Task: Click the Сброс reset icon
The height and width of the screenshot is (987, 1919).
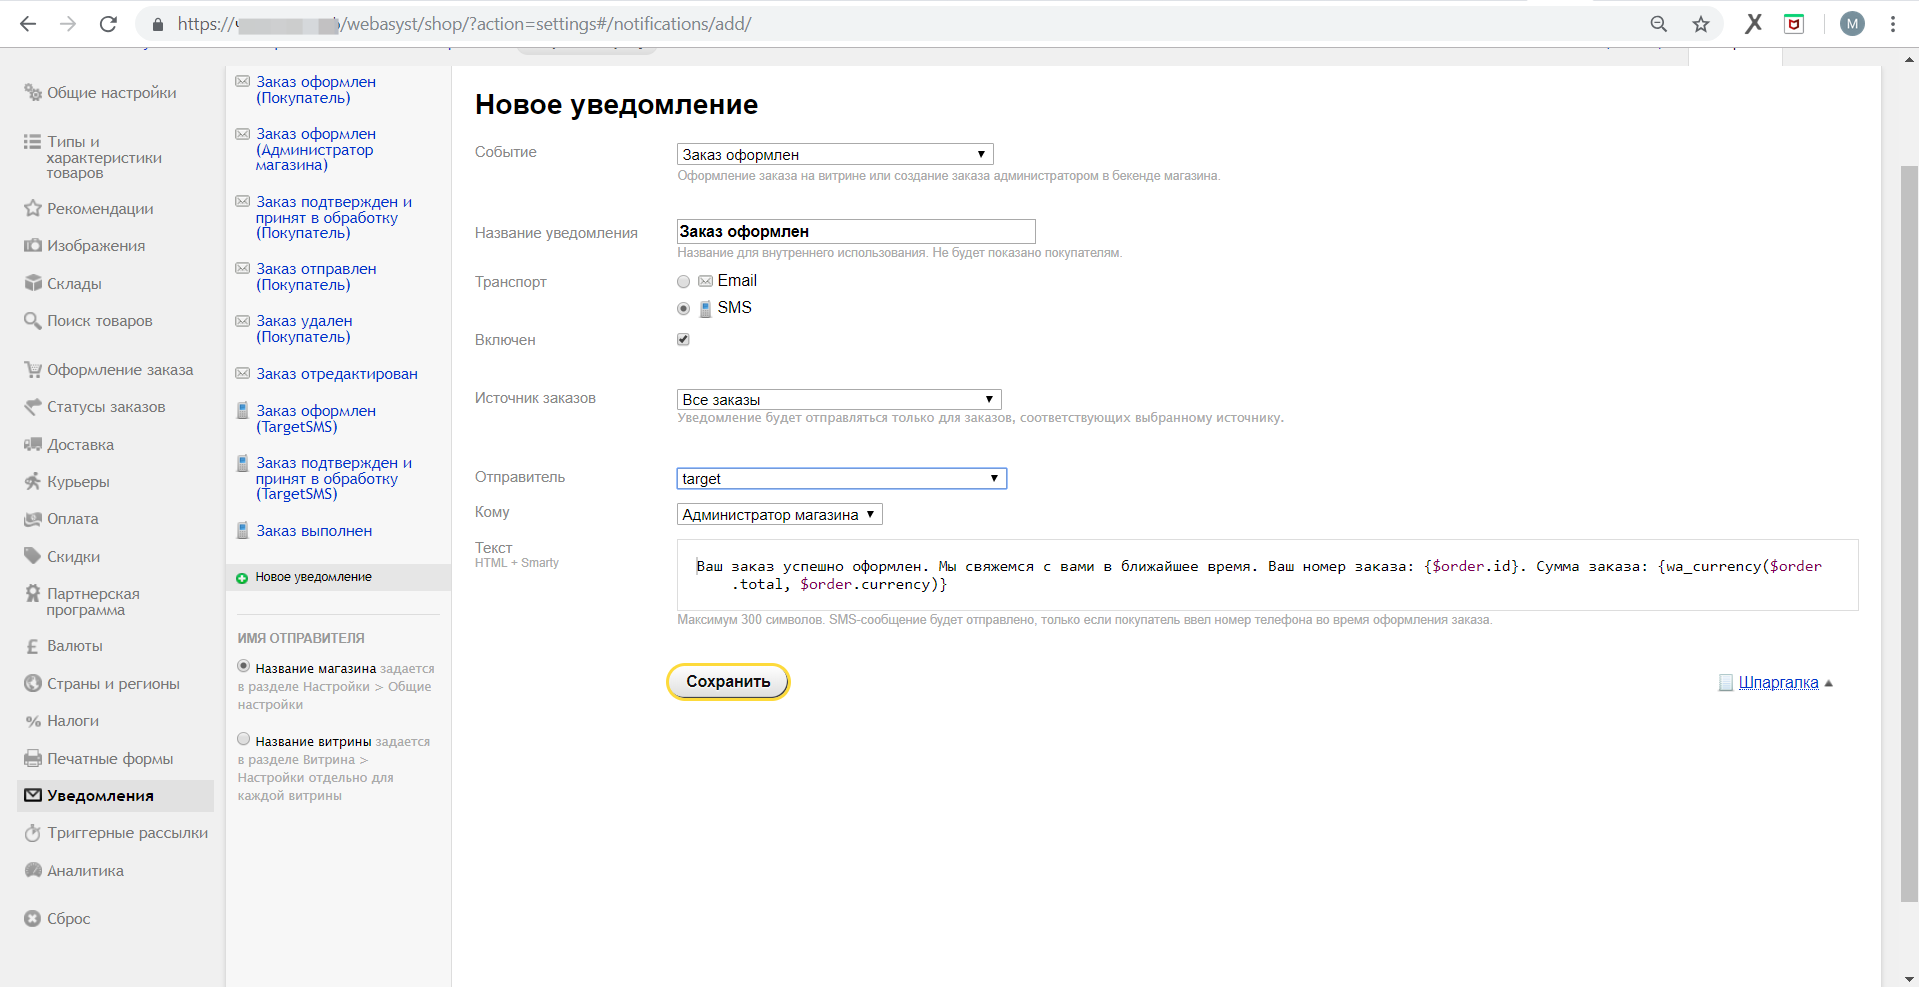Action: tap(33, 919)
